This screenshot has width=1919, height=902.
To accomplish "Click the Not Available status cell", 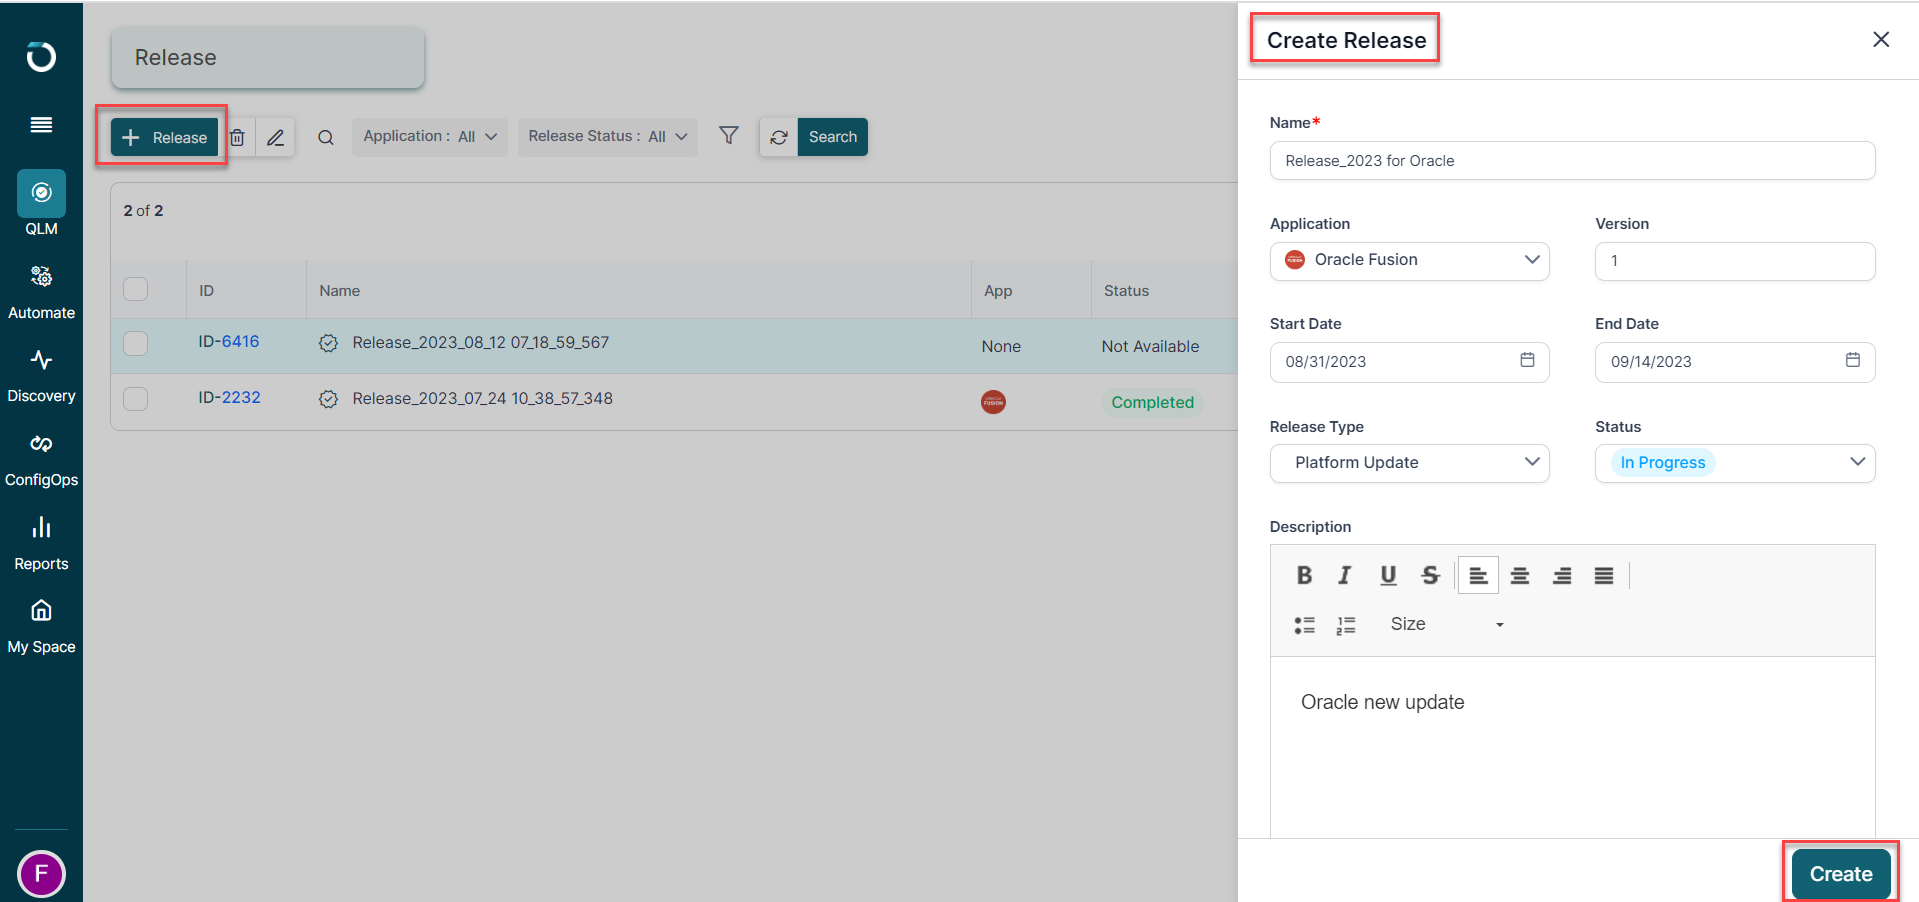I will coord(1150,346).
